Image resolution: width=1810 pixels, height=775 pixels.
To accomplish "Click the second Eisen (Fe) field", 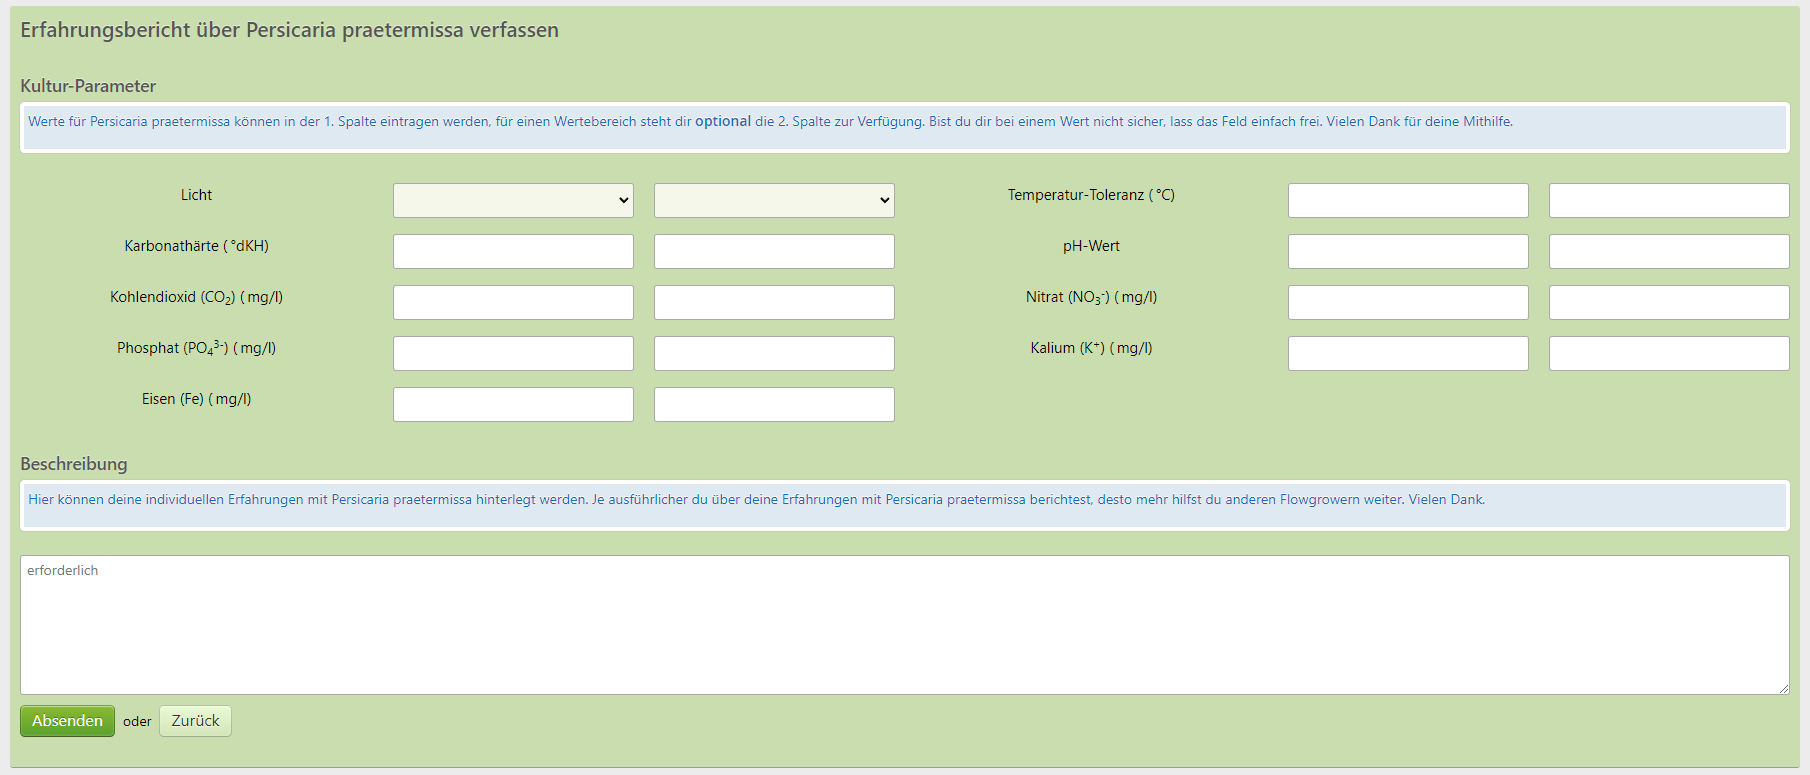I will point(774,404).
